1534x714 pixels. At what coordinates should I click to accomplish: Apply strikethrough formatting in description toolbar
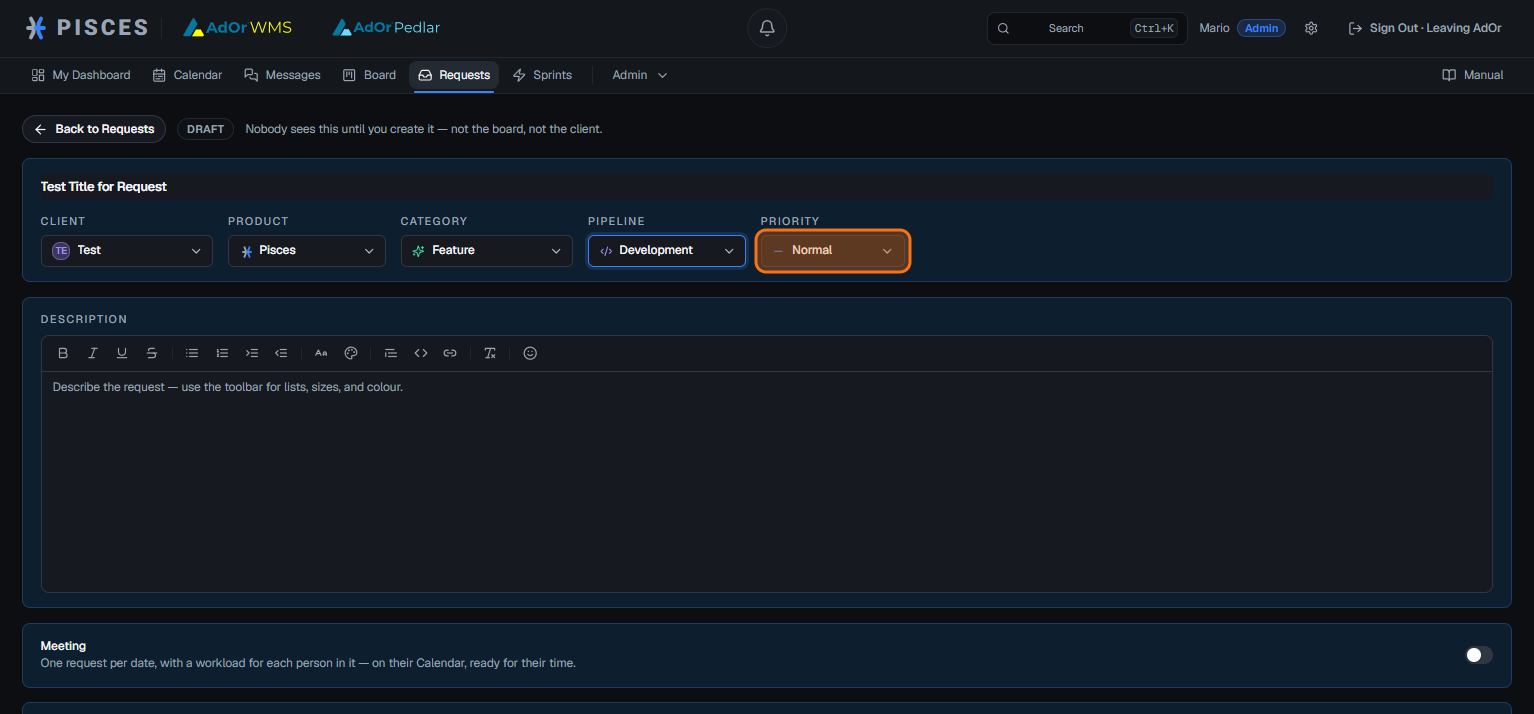[x=152, y=353]
